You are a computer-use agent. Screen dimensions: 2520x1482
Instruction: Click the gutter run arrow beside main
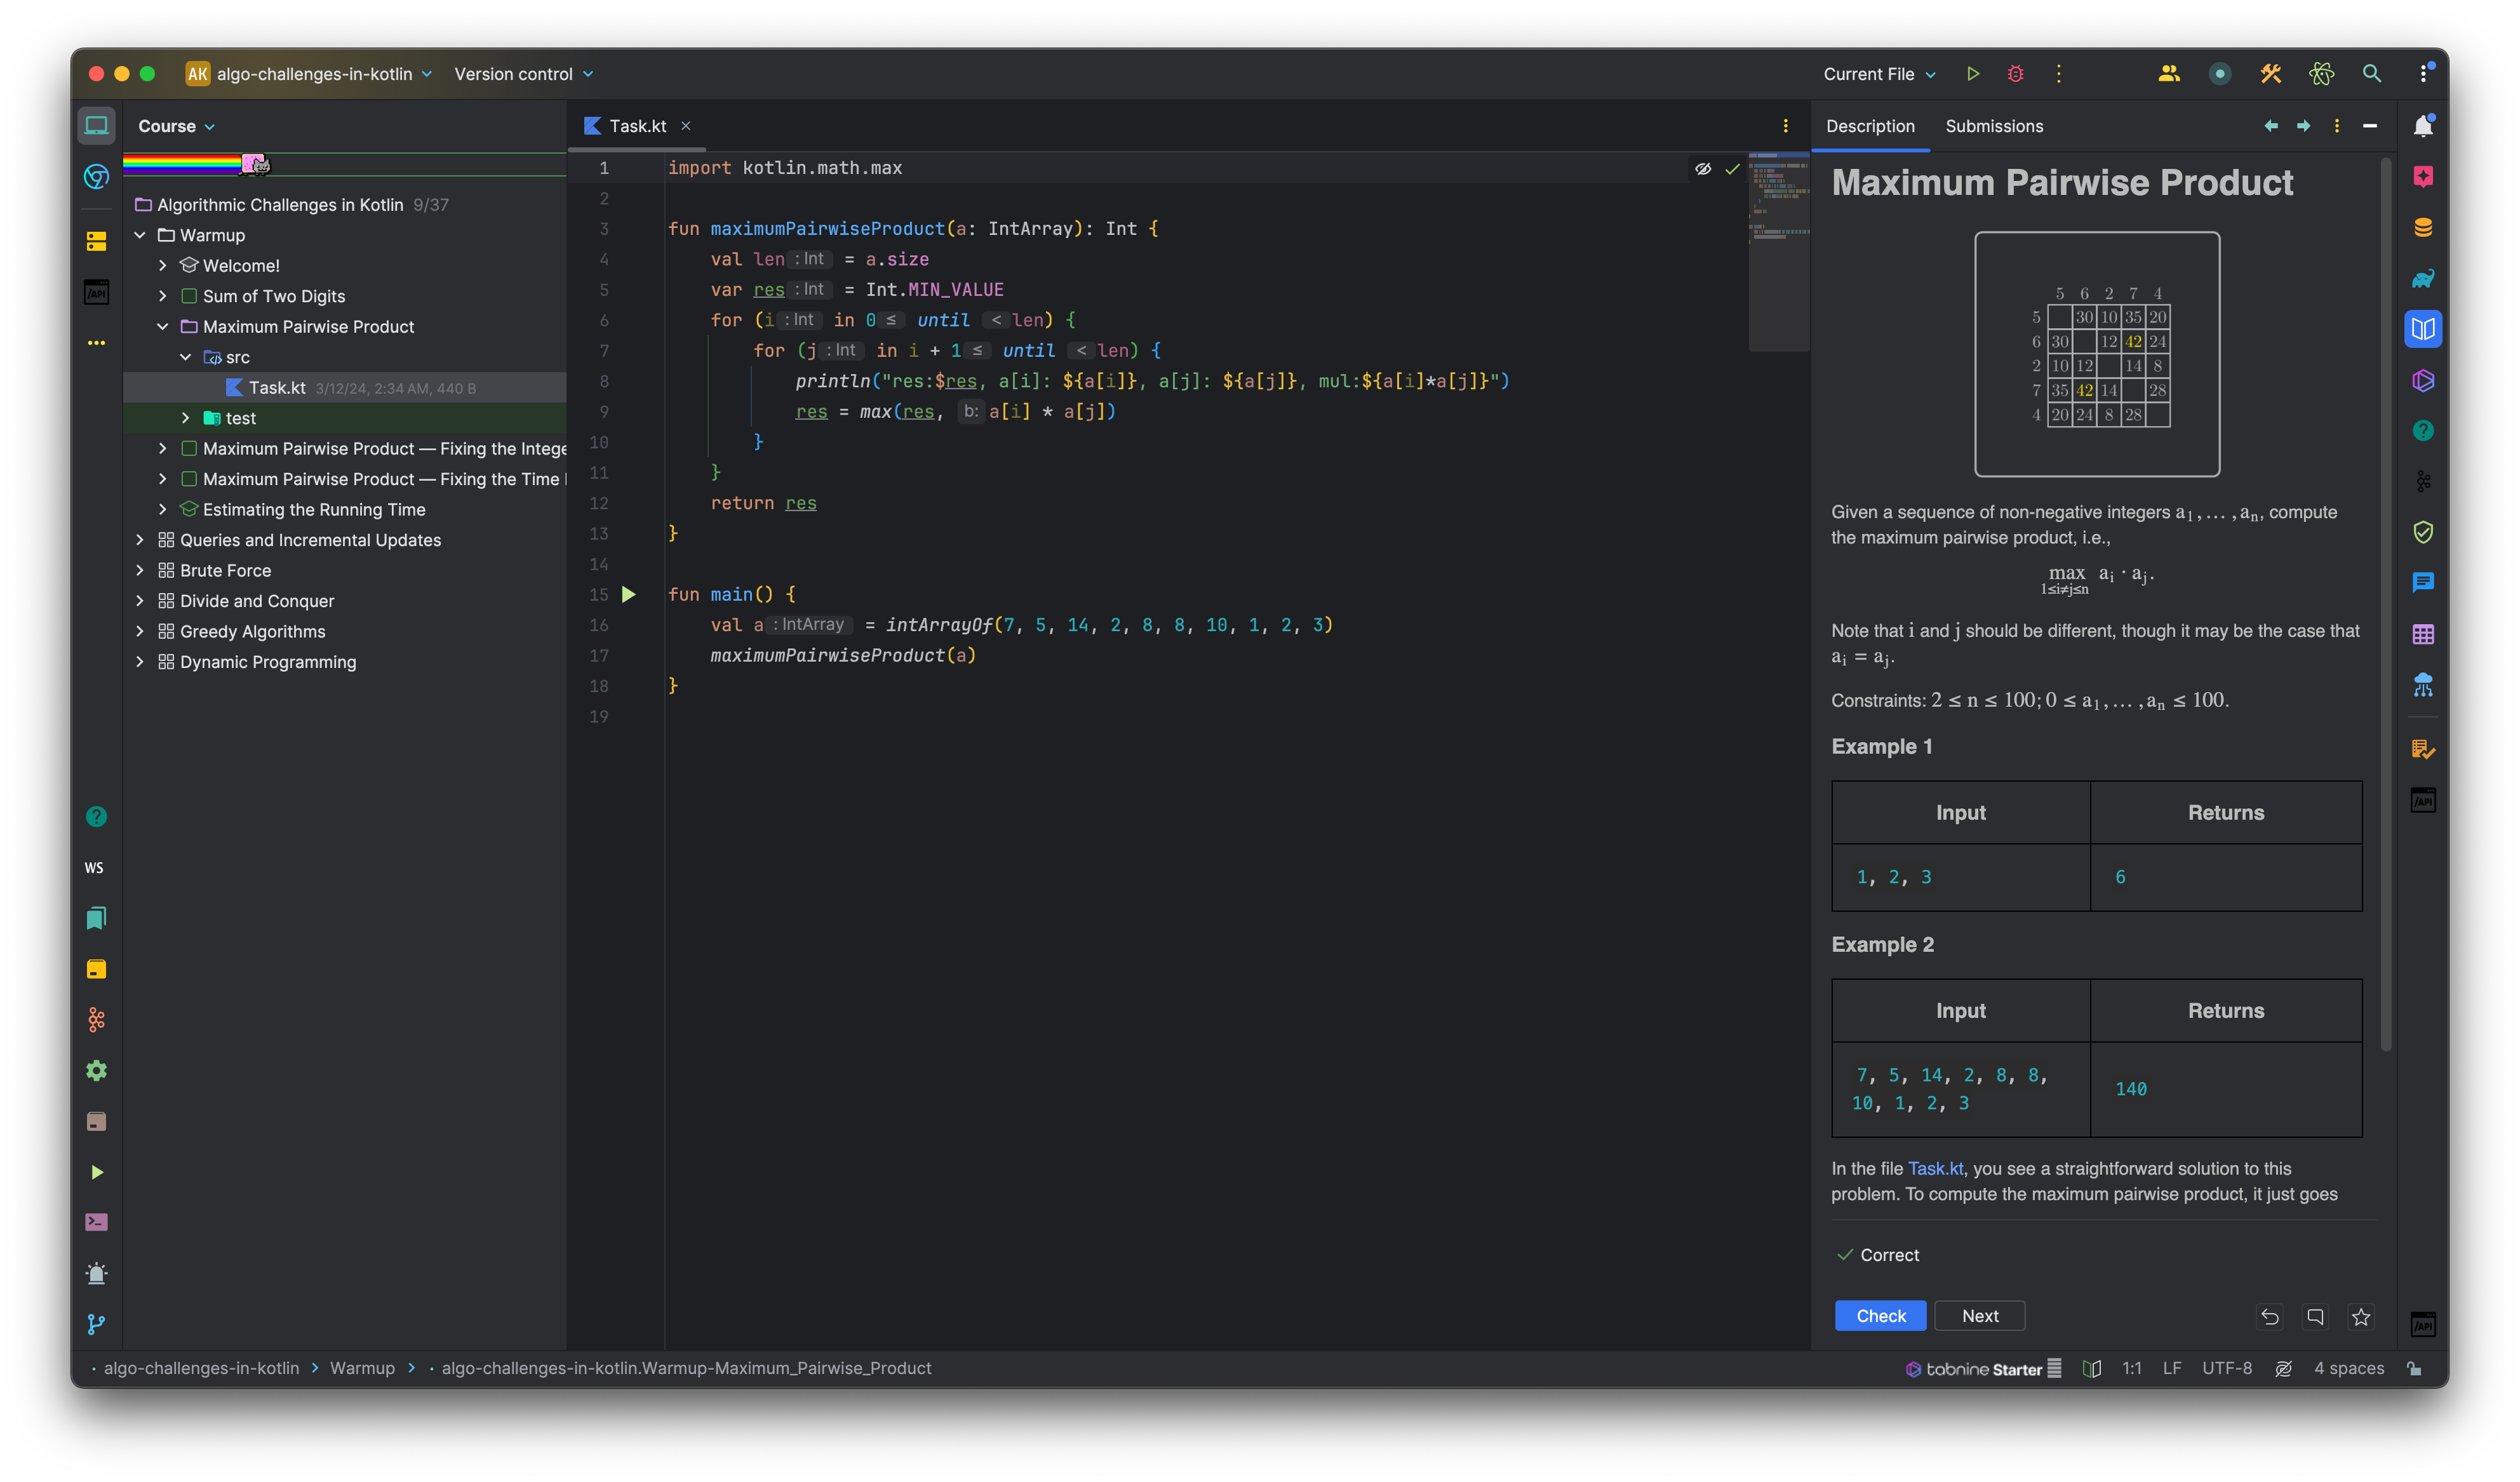click(628, 595)
